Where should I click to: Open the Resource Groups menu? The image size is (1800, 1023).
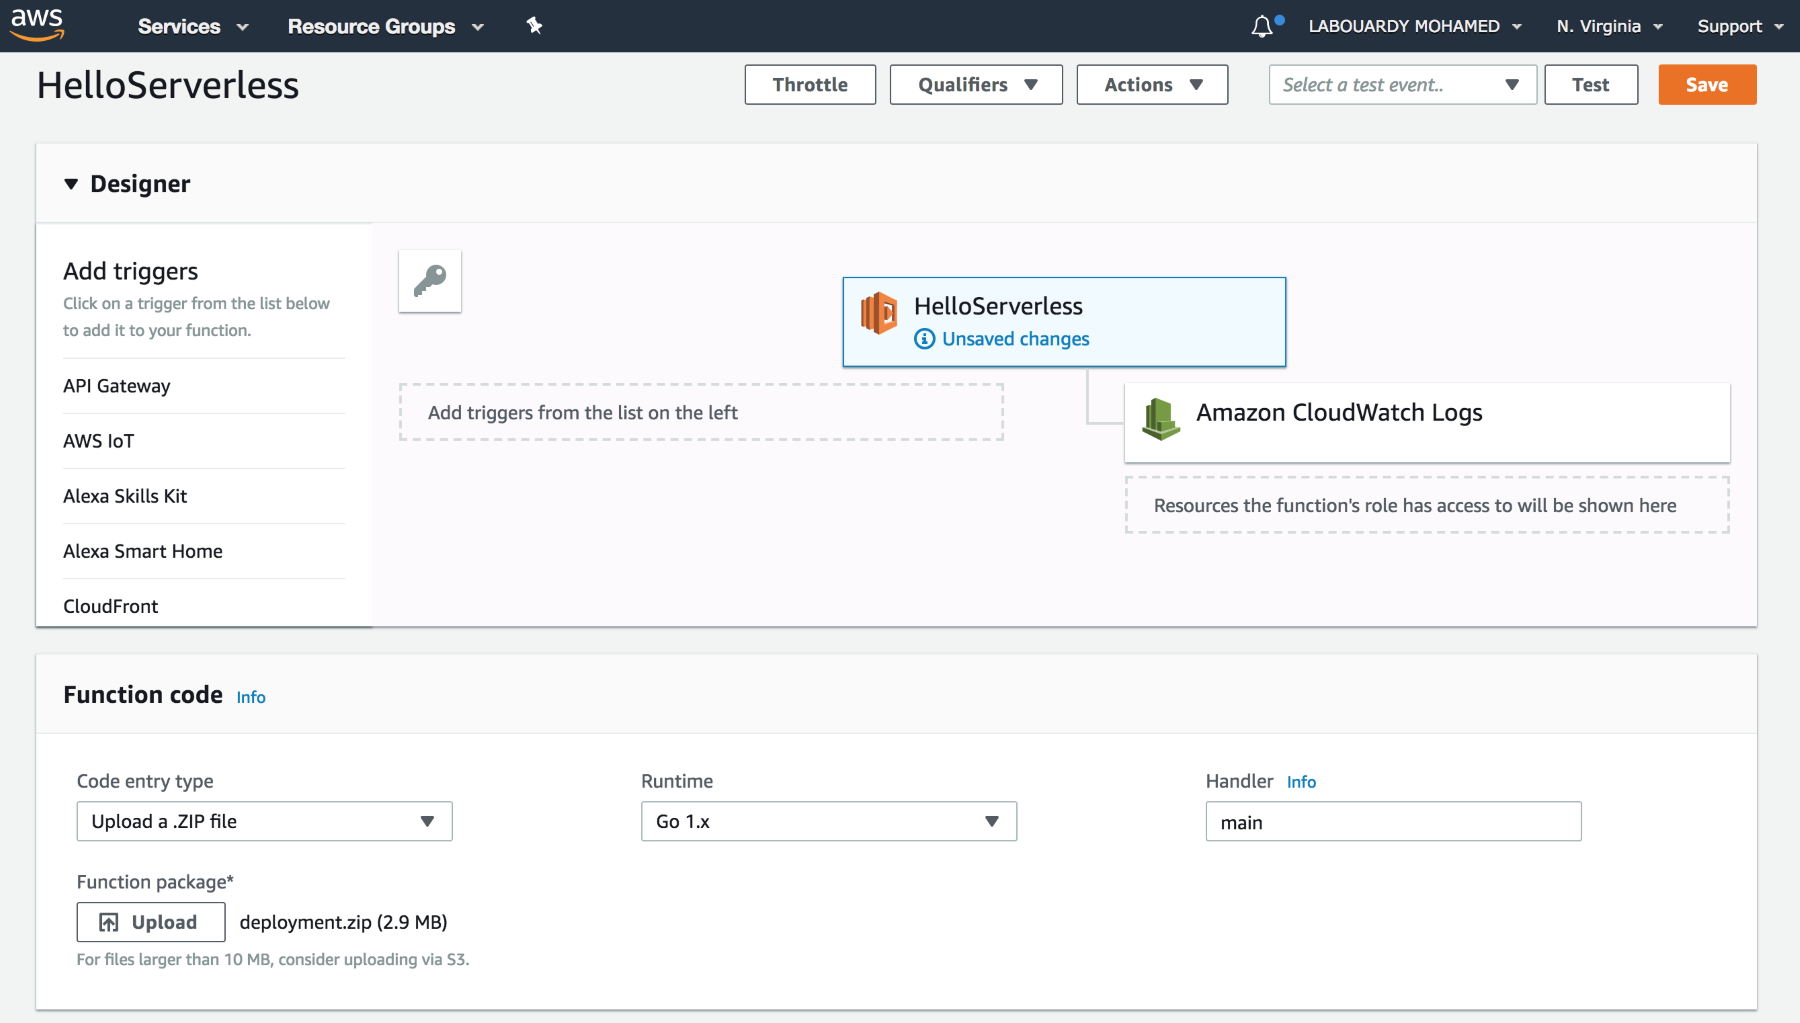click(386, 26)
